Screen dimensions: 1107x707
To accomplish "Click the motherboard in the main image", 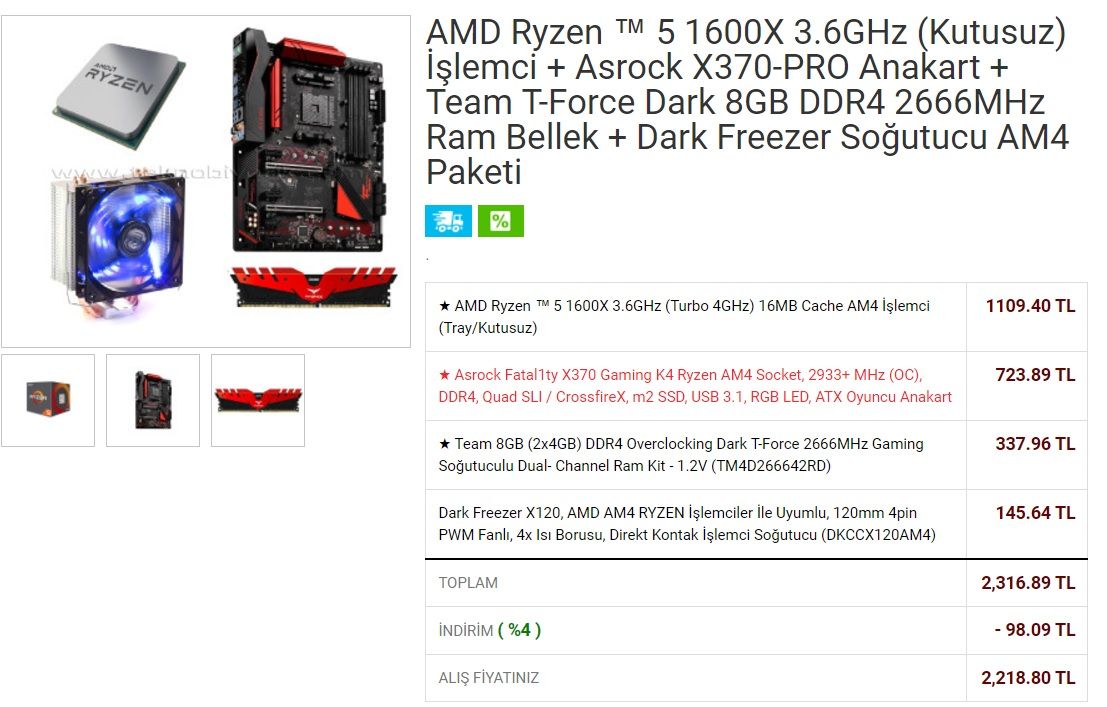I will tap(309, 140).
